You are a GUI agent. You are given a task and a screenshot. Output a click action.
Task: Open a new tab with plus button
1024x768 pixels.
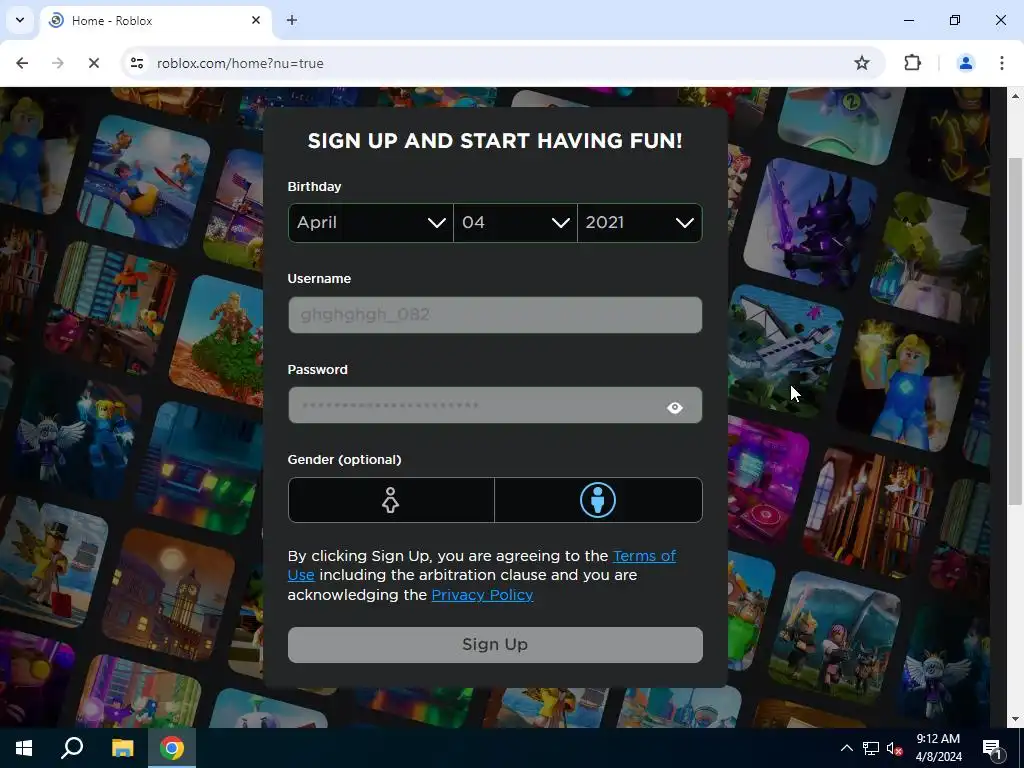coord(292,20)
